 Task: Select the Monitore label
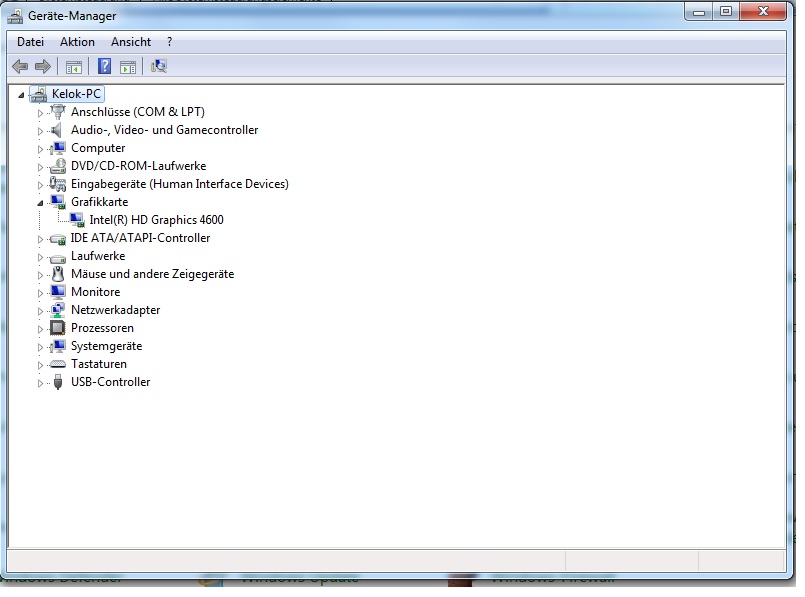coord(95,292)
